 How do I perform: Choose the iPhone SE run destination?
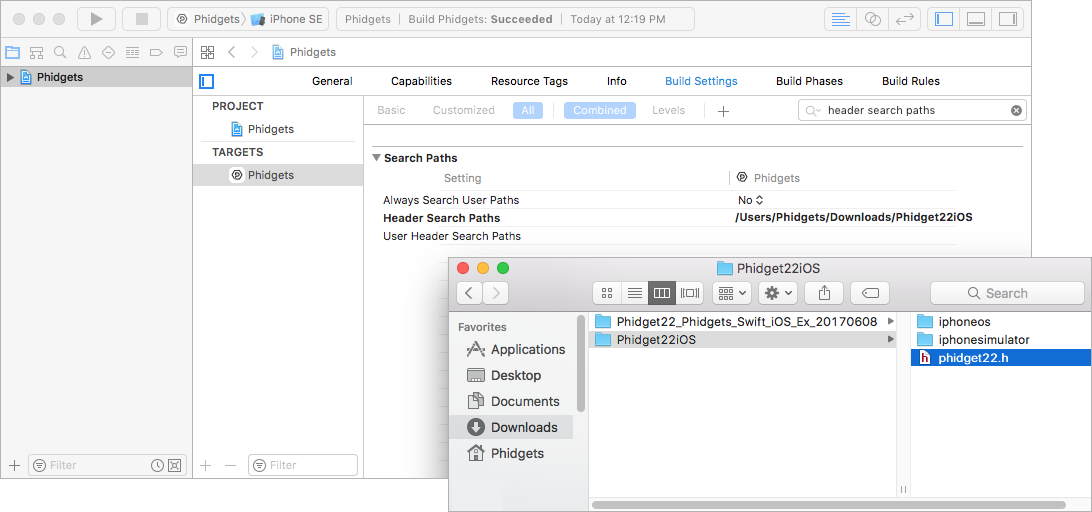click(x=286, y=19)
